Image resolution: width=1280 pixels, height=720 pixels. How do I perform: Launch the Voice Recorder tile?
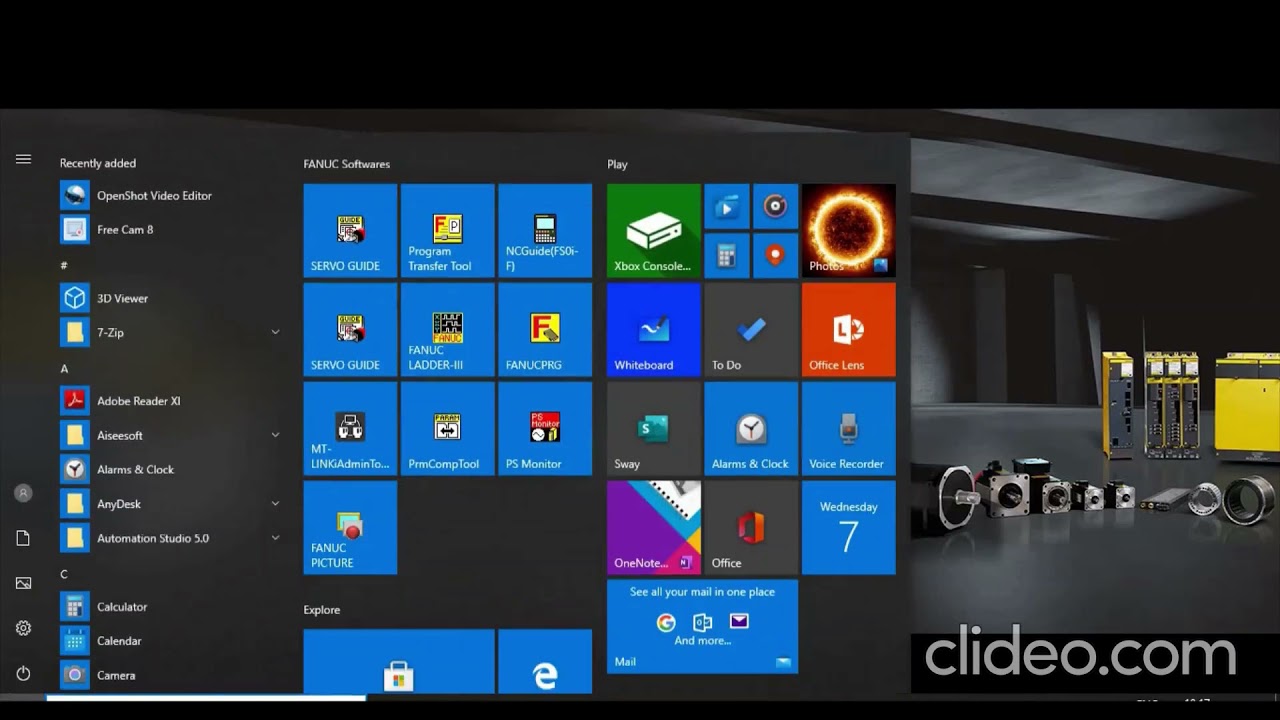848,429
